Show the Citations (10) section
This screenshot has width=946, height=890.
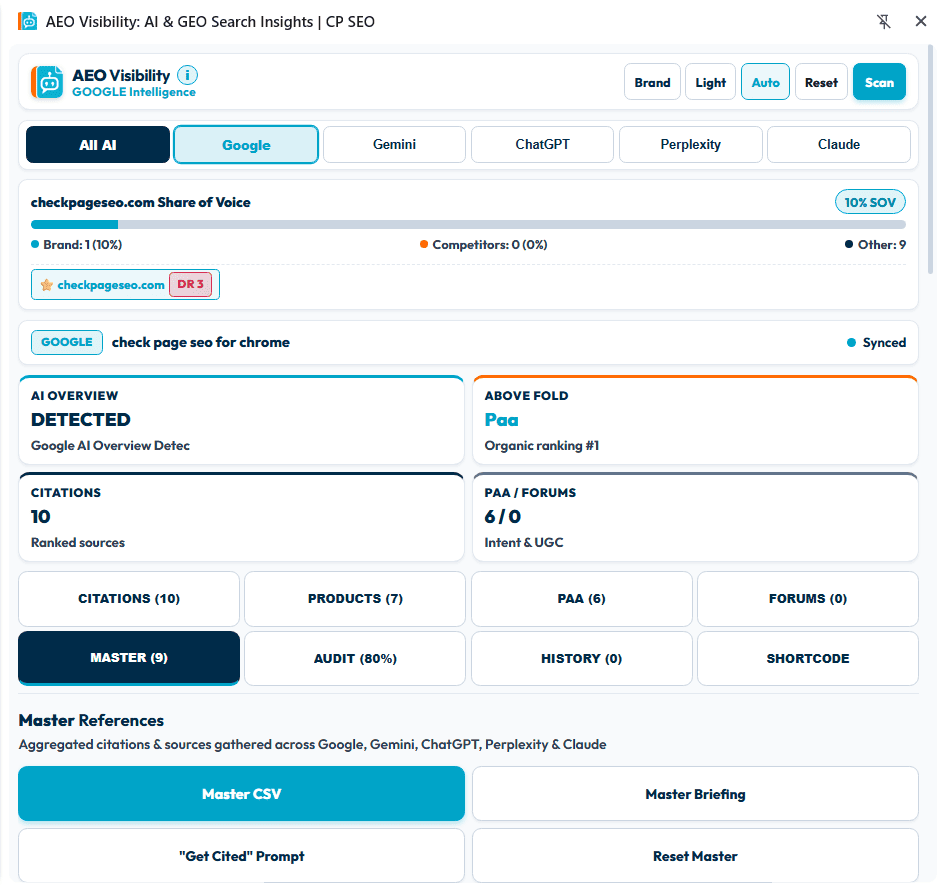point(129,599)
